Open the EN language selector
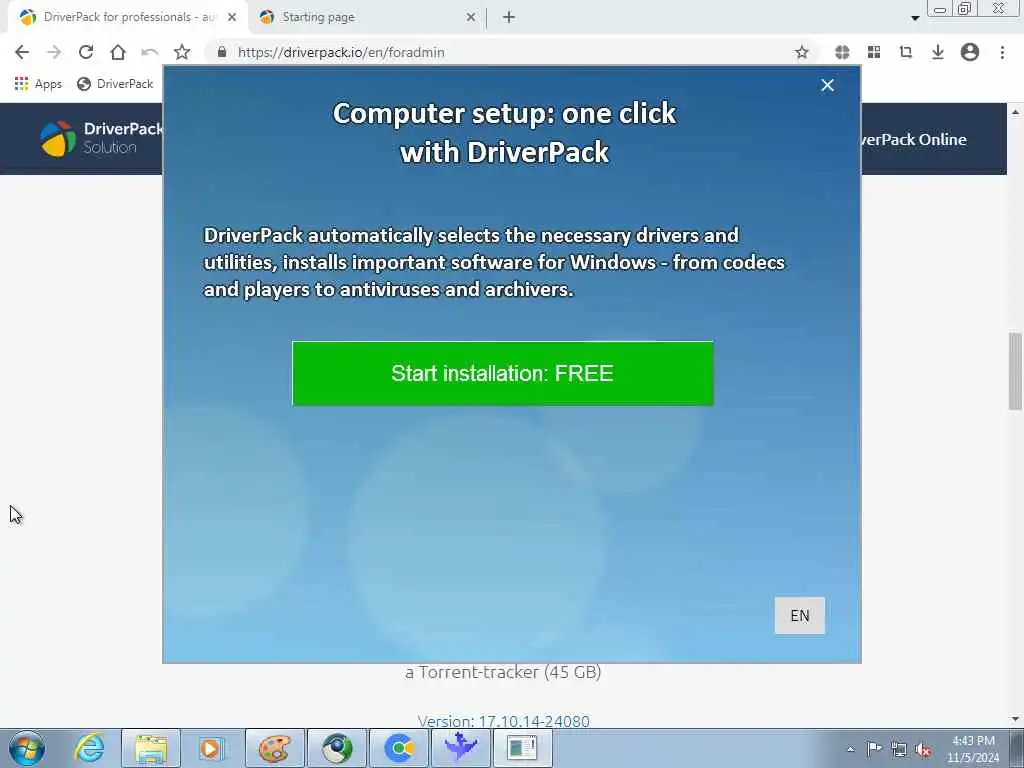 (x=800, y=616)
